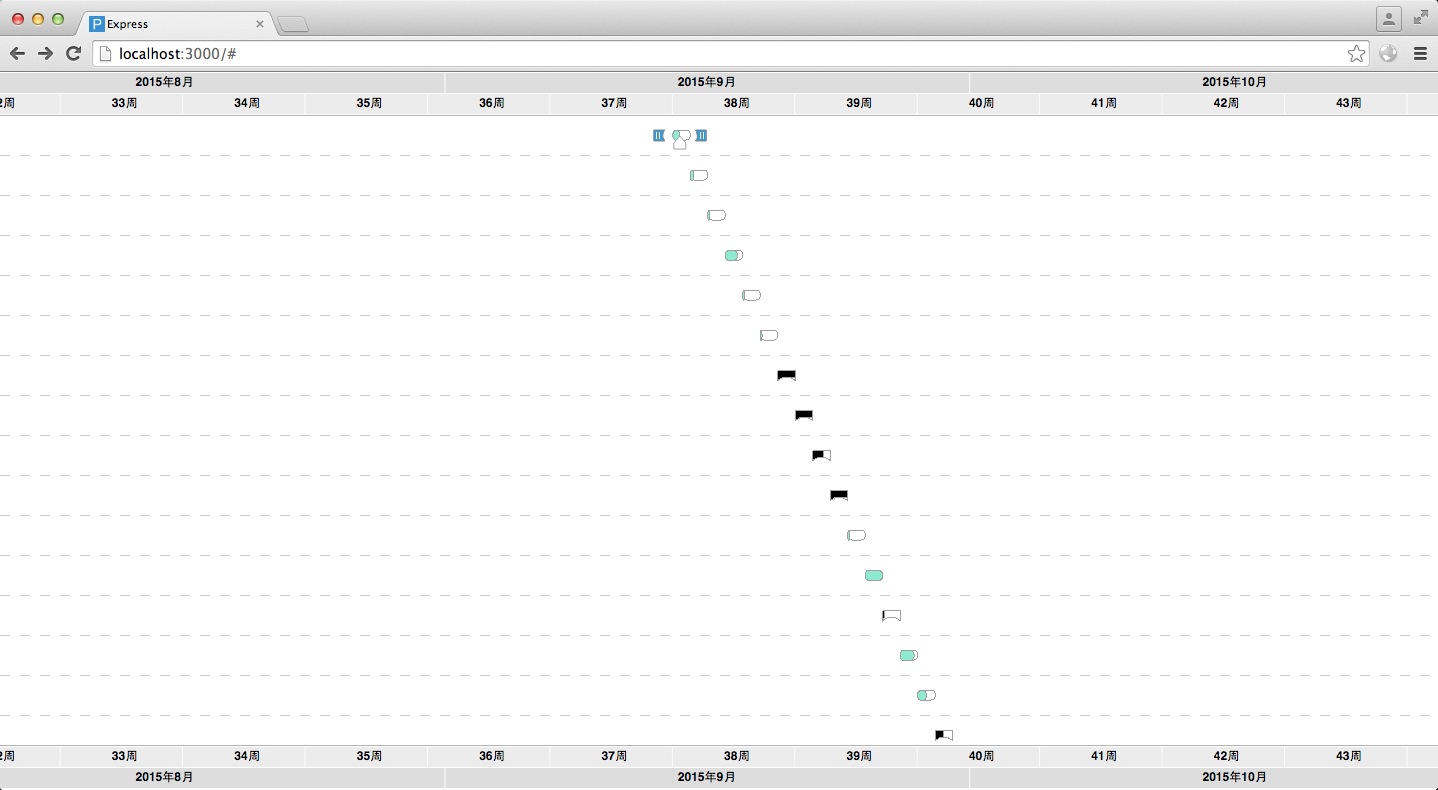Select the mostly green task bar in the fourth row

pyautogui.click(x=734, y=255)
